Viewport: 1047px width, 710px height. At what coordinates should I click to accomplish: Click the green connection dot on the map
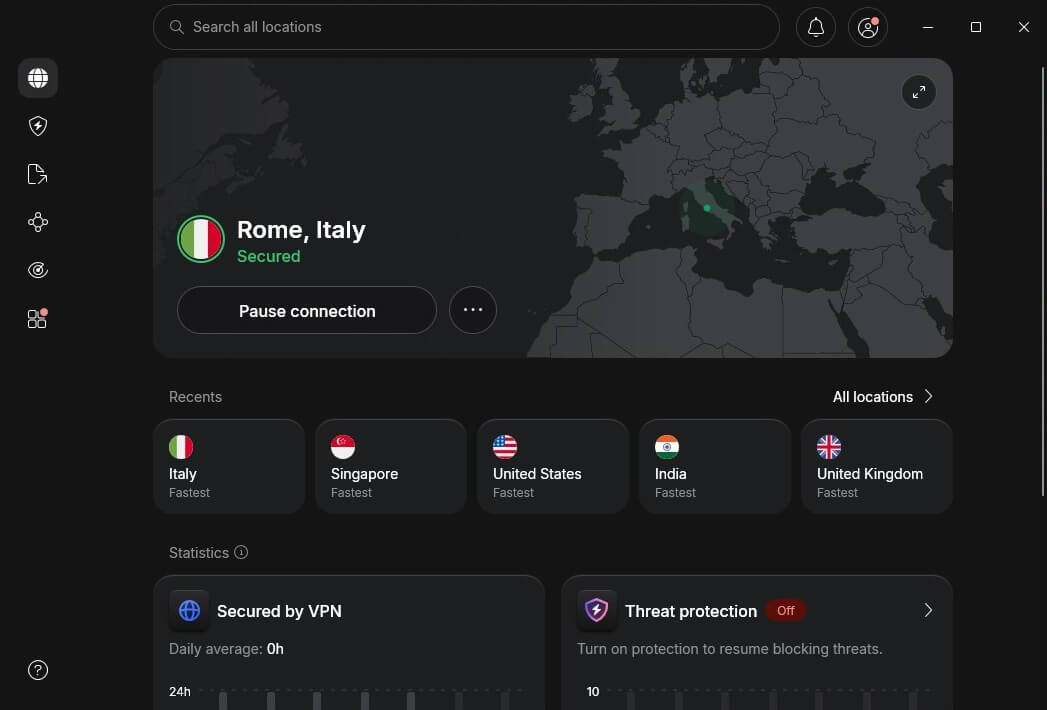coord(707,208)
